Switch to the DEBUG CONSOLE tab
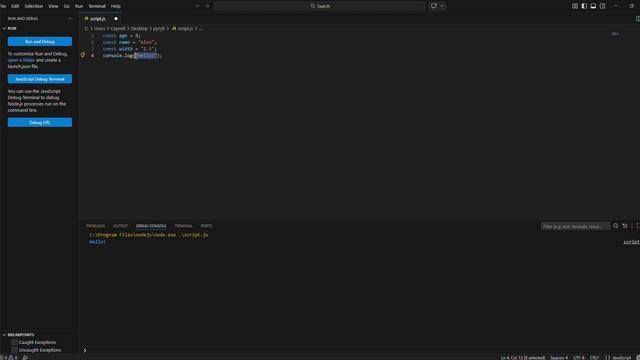 pos(151,226)
